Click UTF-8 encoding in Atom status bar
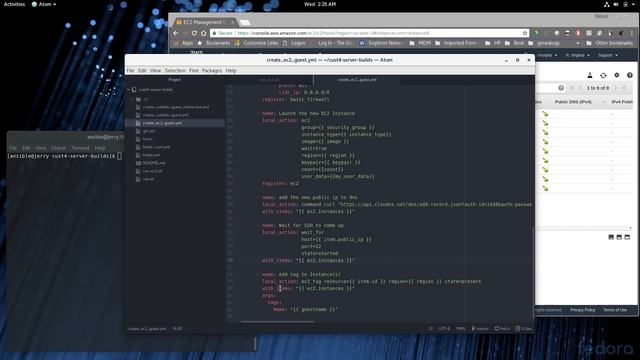 point(444,329)
